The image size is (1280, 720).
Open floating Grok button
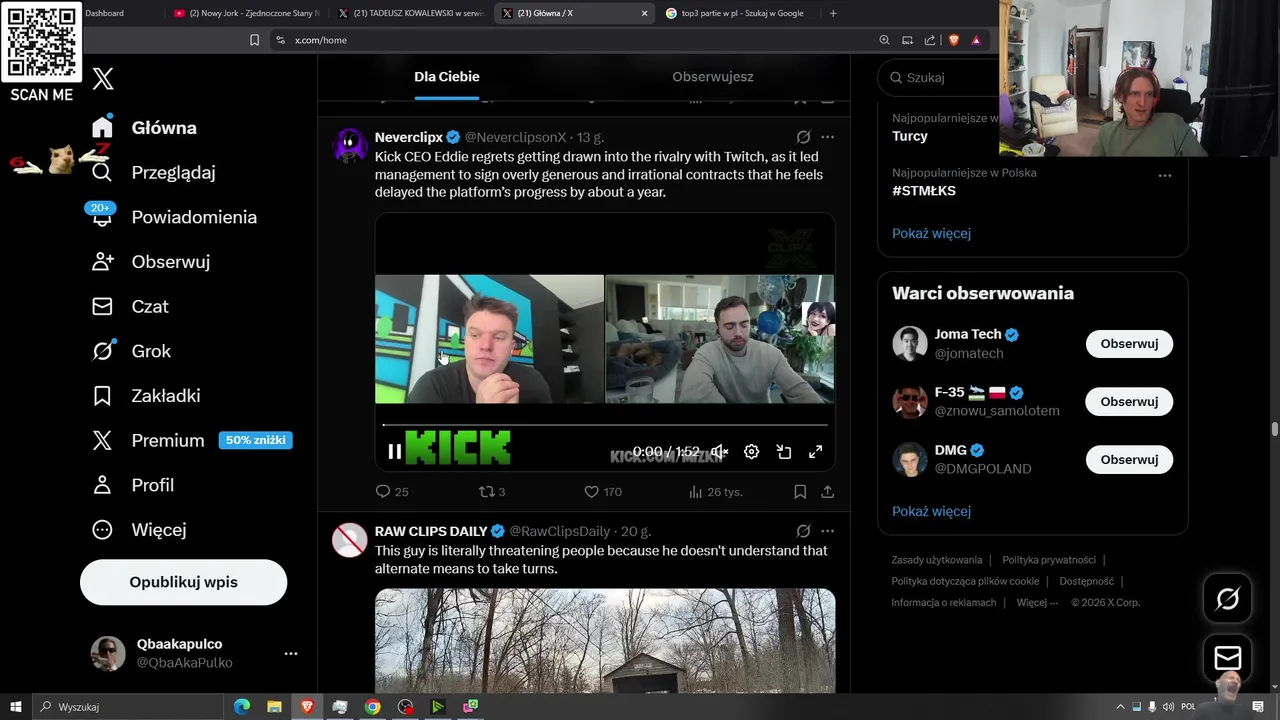point(1227,599)
